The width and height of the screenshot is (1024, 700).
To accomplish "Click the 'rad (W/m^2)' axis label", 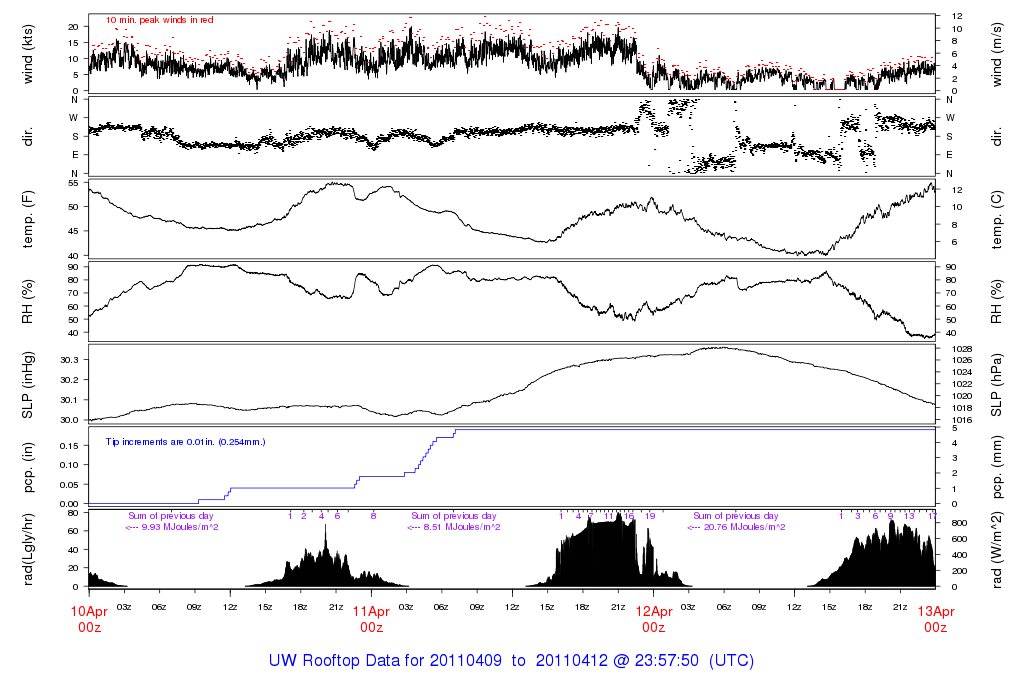I will click(x=997, y=549).
